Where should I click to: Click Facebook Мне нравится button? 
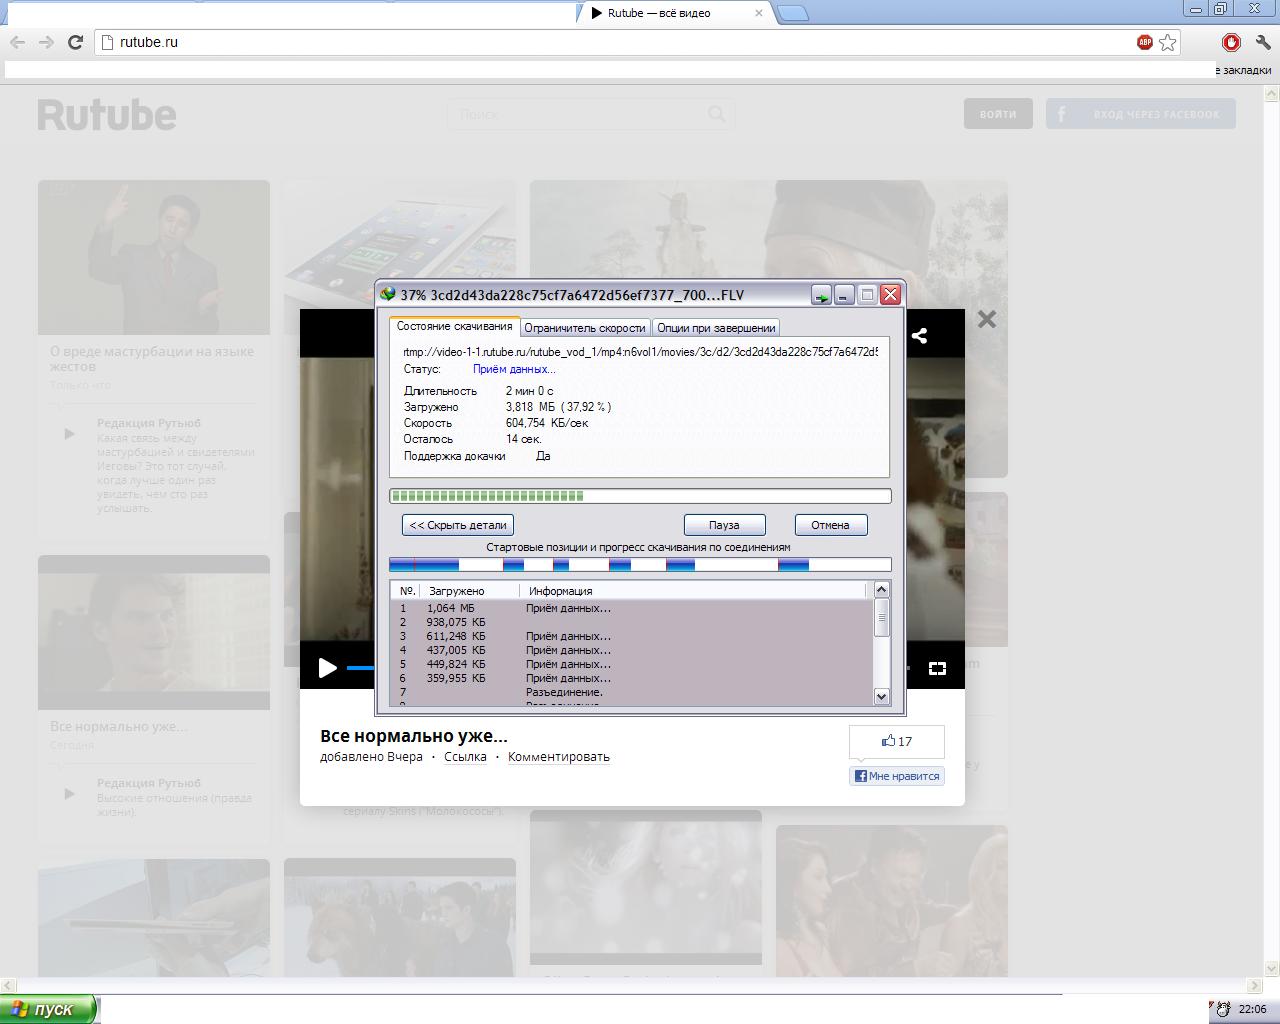(897, 775)
